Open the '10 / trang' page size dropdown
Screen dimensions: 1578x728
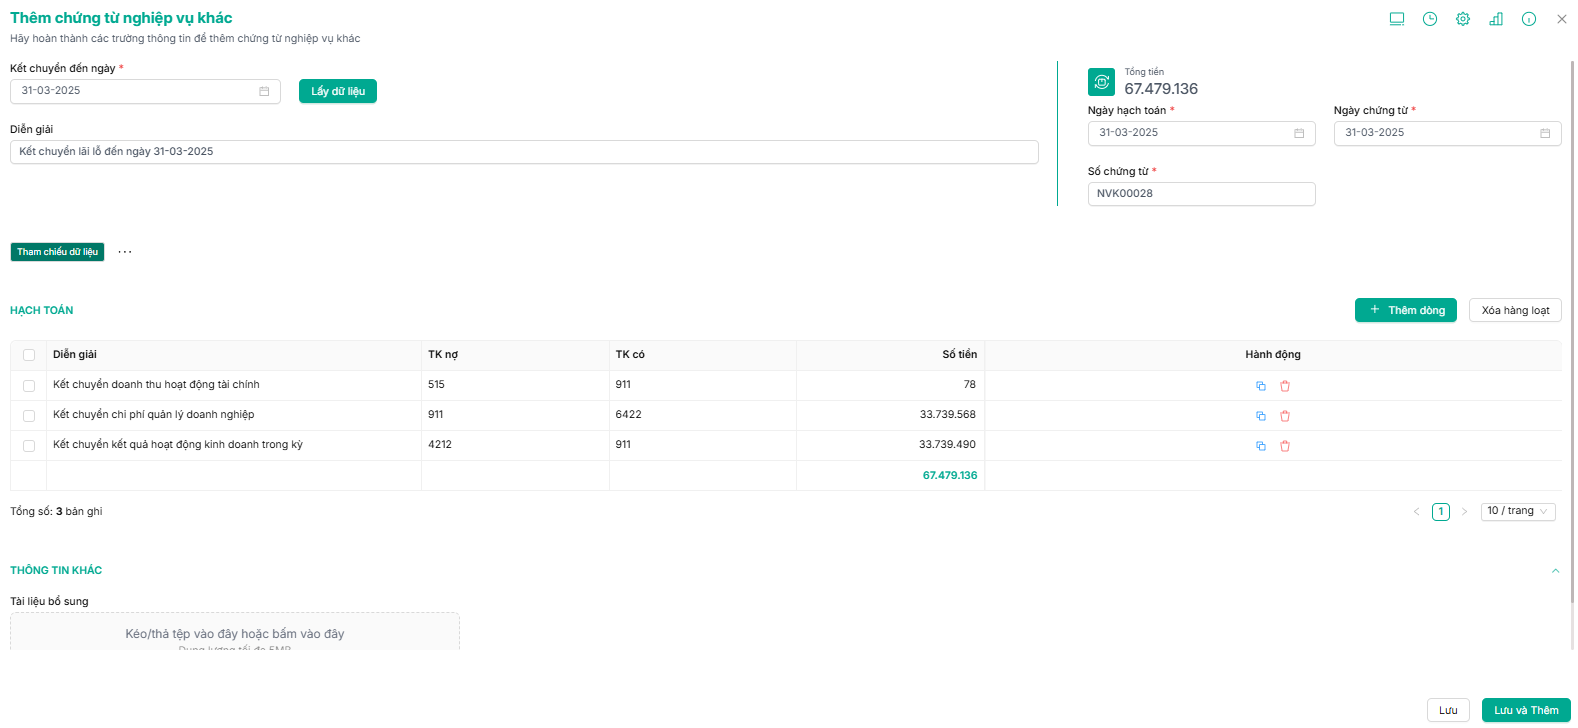(x=1517, y=511)
